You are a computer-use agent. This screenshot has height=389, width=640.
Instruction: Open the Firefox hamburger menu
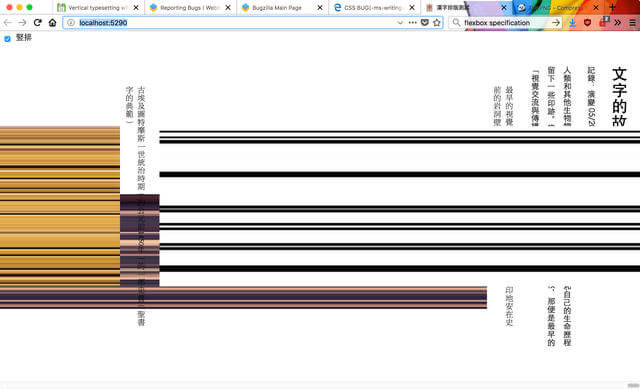[632, 23]
